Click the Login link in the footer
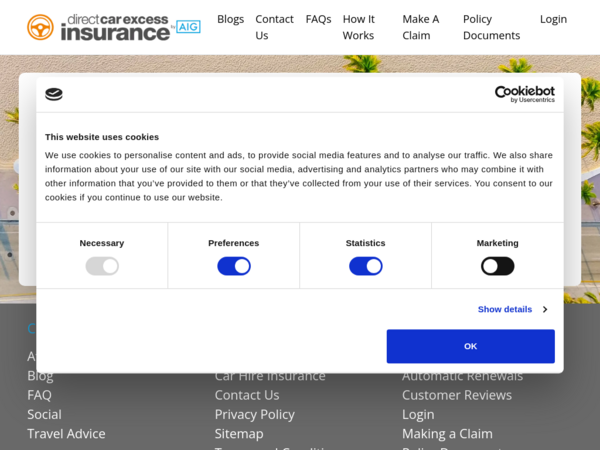The width and height of the screenshot is (600, 450). (x=418, y=414)
